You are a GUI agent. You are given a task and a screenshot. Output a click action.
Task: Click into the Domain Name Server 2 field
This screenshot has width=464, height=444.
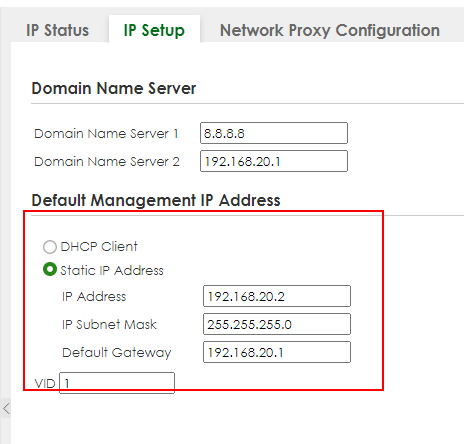tap(274, 161)
